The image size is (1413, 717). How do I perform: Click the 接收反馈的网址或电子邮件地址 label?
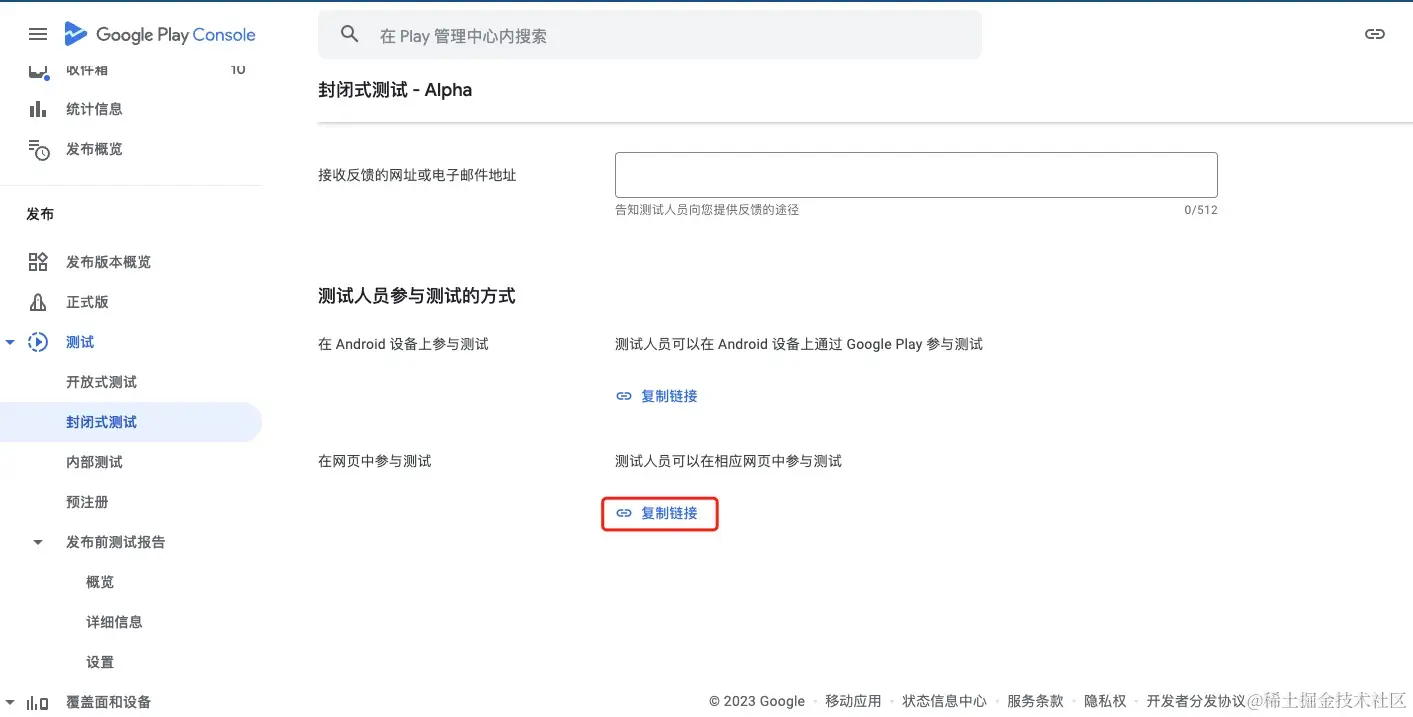tap(417, 175)
